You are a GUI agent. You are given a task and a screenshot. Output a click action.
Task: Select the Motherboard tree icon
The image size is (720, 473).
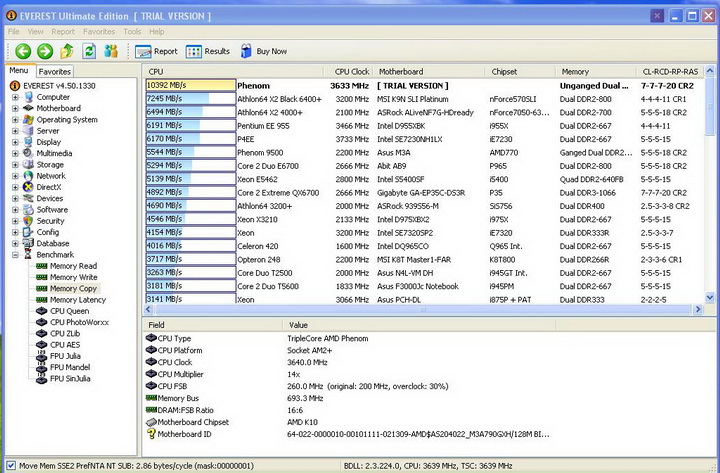click(x=28, y=108)
